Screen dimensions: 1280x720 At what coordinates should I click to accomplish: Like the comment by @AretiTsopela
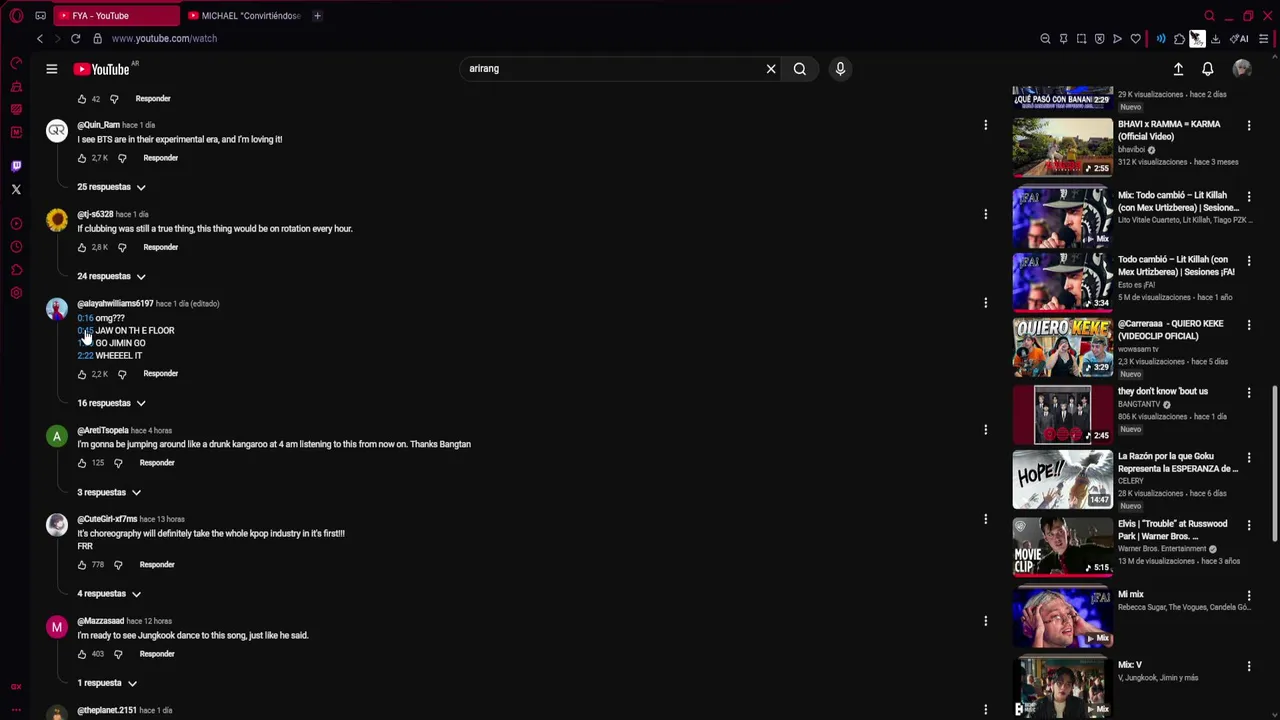82,463
